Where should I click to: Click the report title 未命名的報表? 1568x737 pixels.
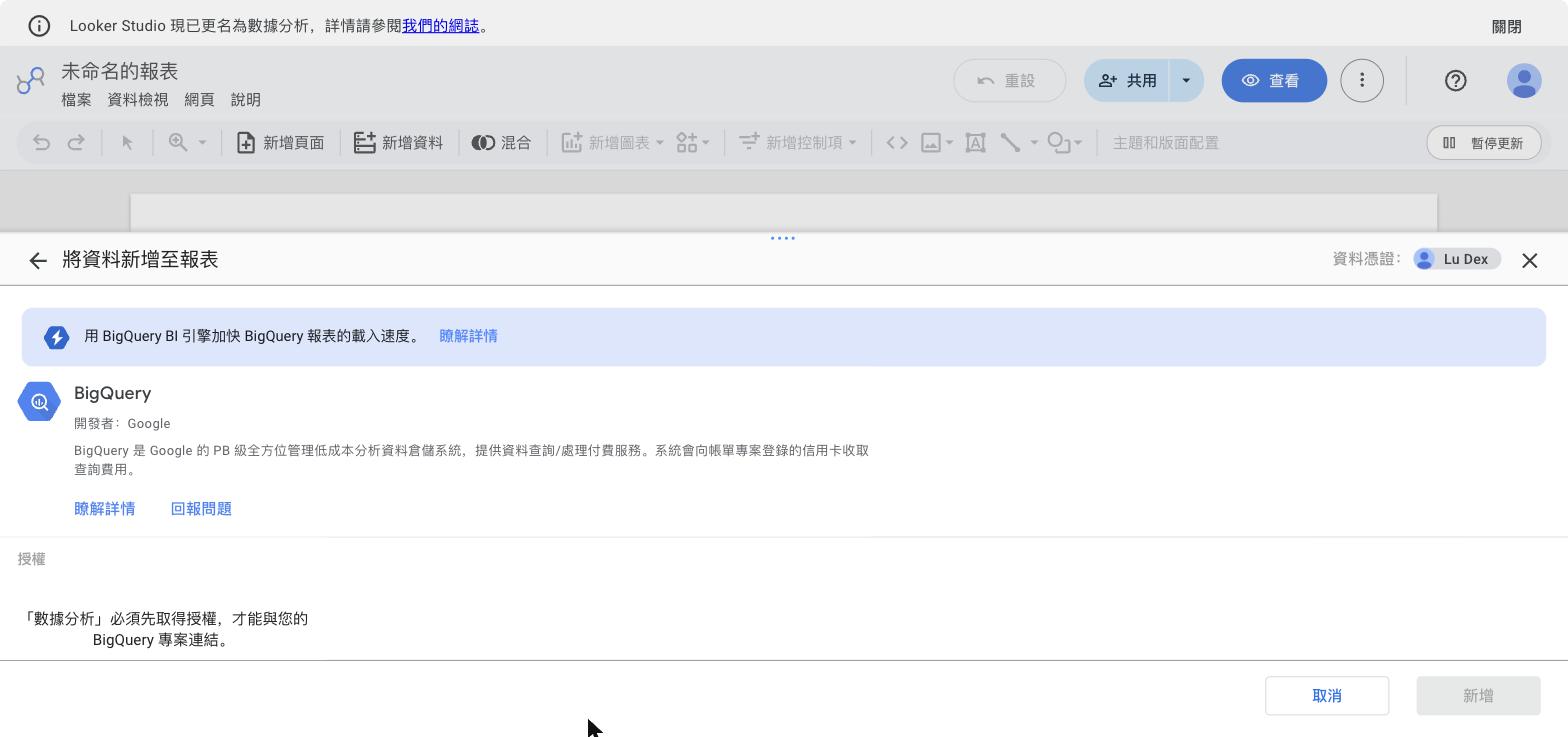(120, 71)
